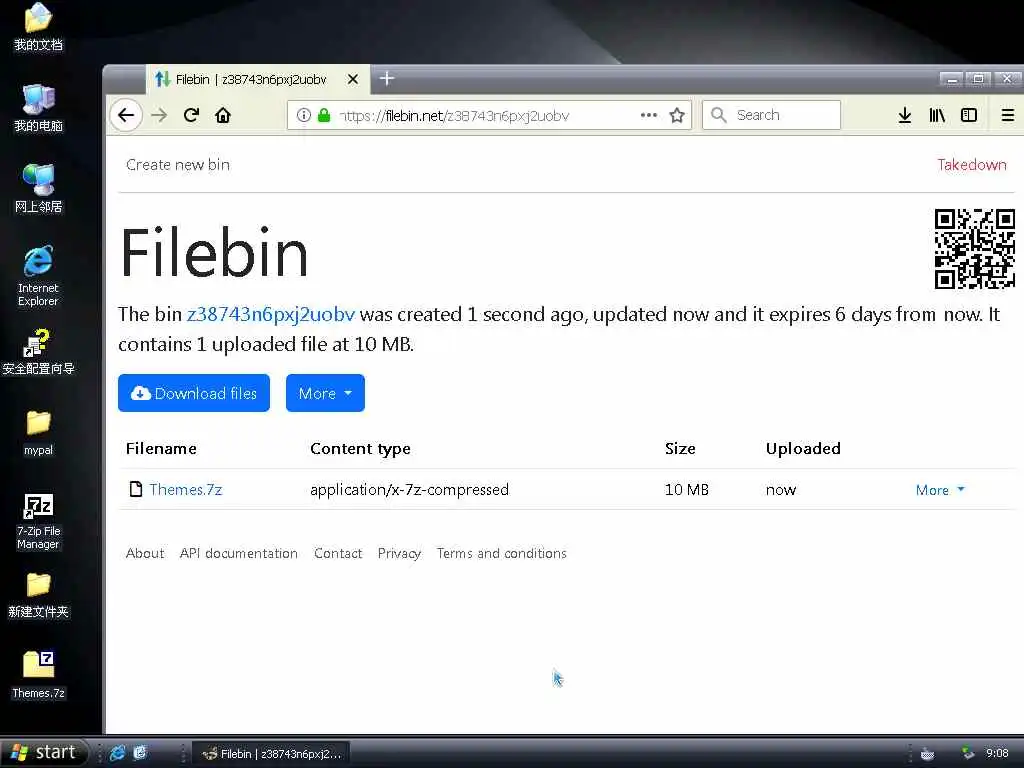Click the green padlock security icon
Screen dimensions: 1024x768
click(x=324, y=116)
